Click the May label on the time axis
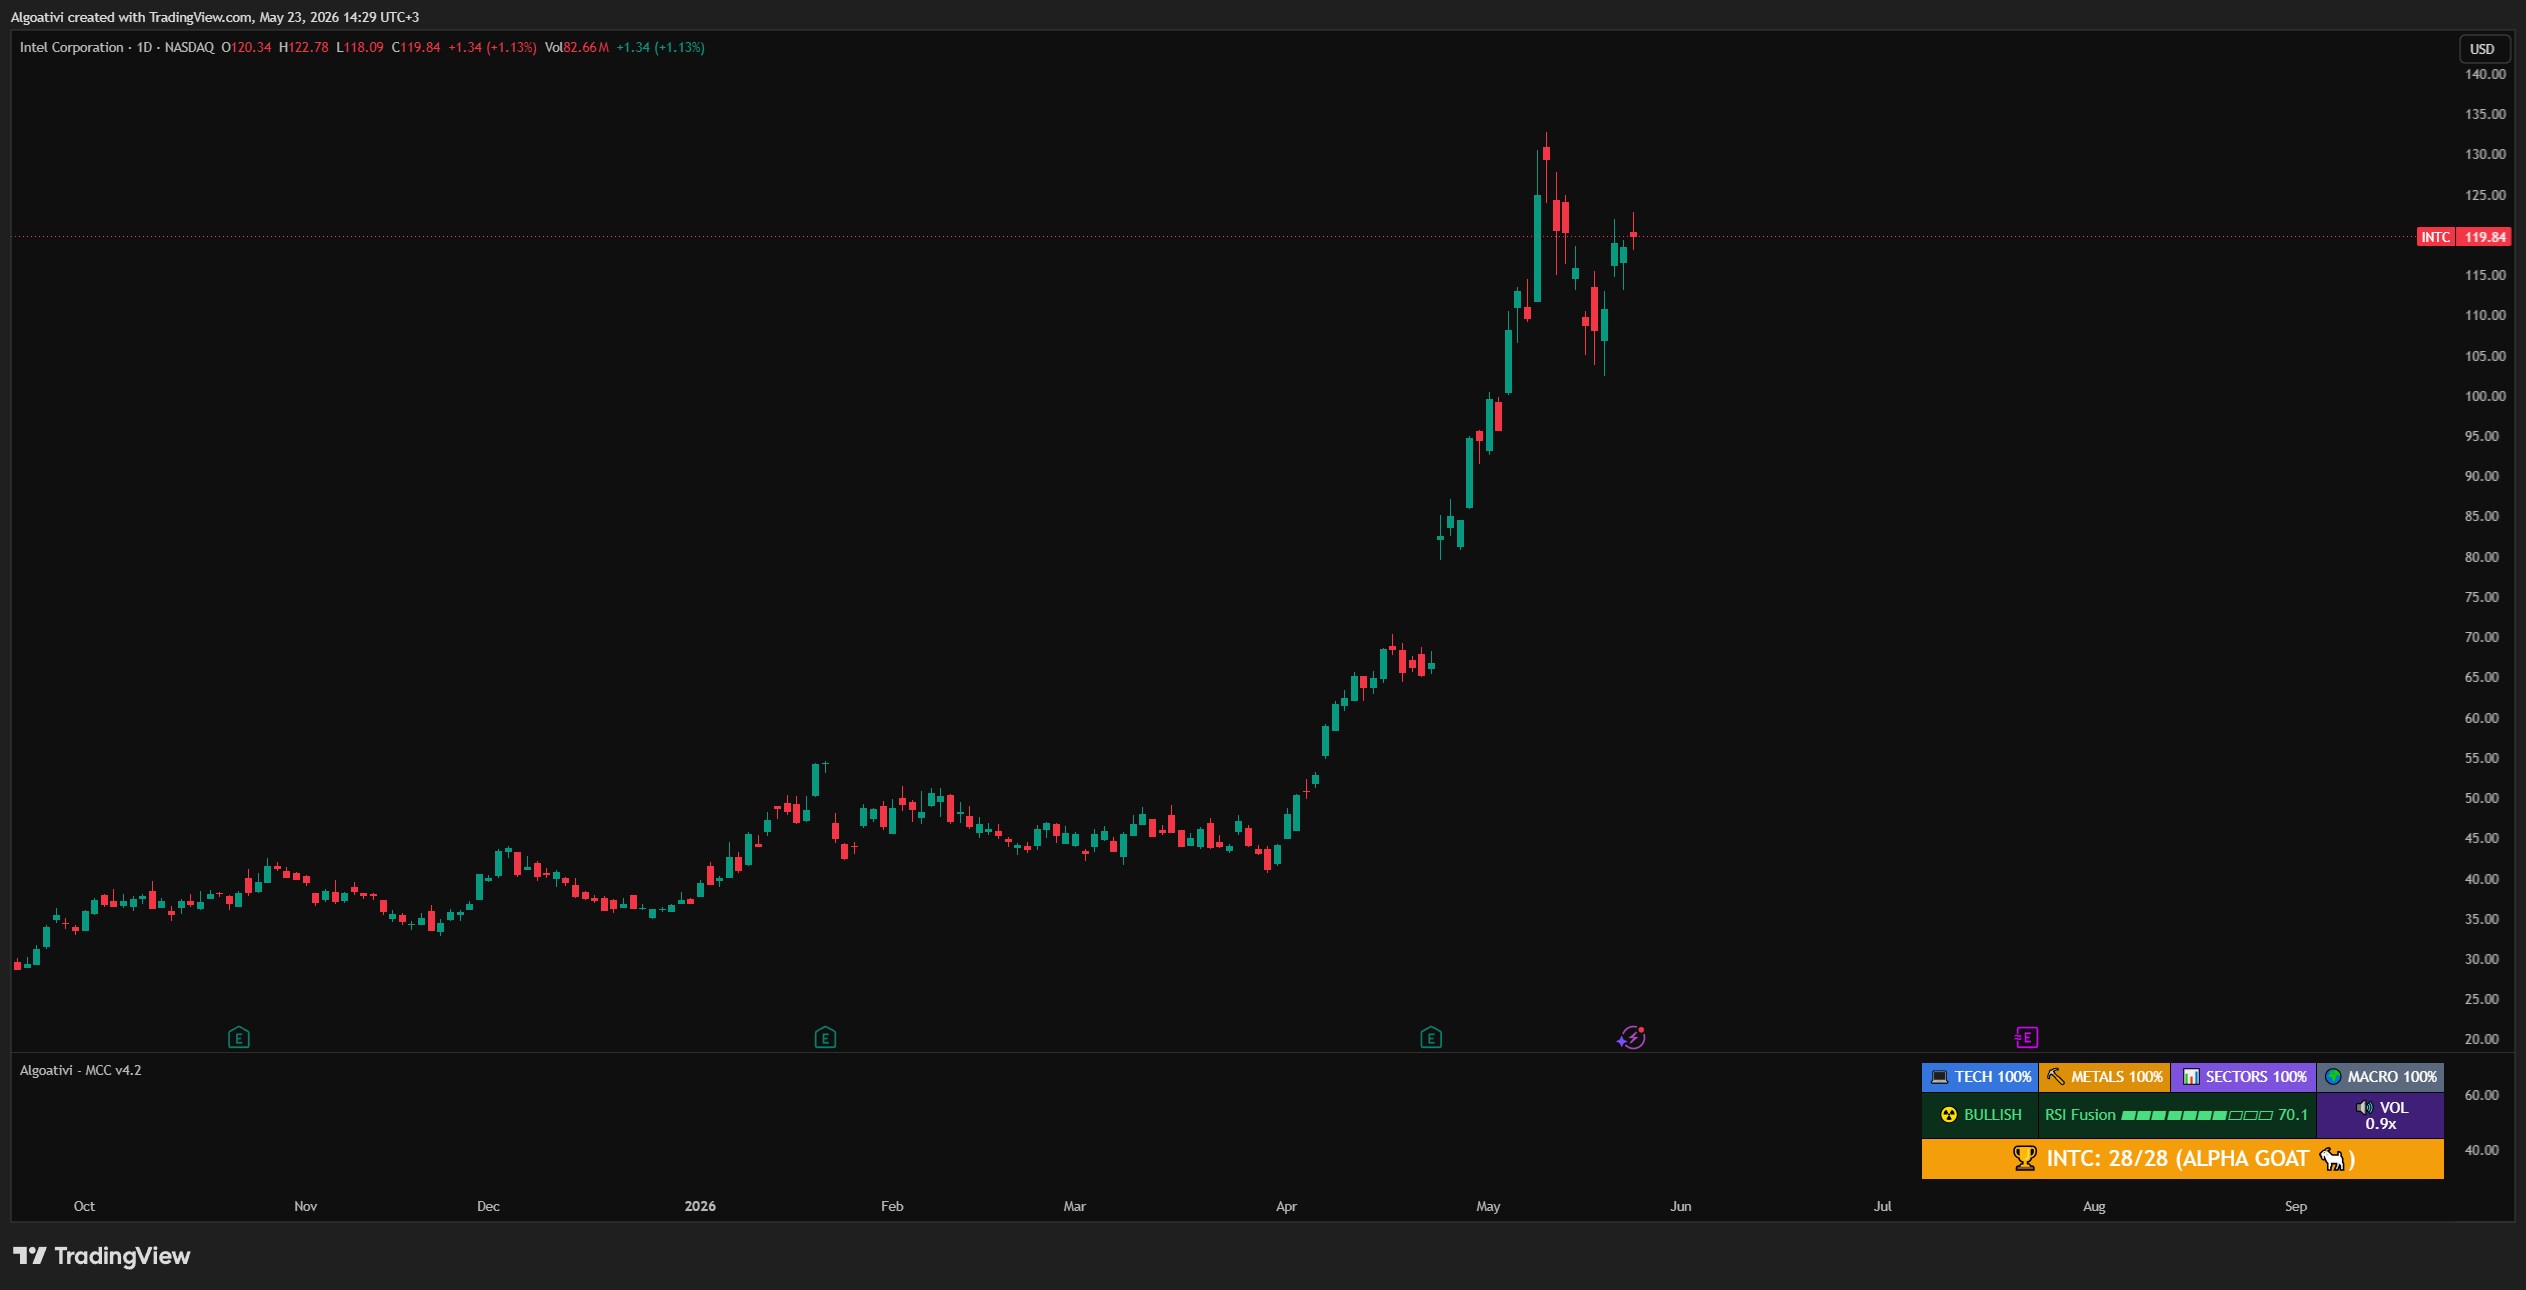The image size is (2526, 1290). click(1488, 1206)
